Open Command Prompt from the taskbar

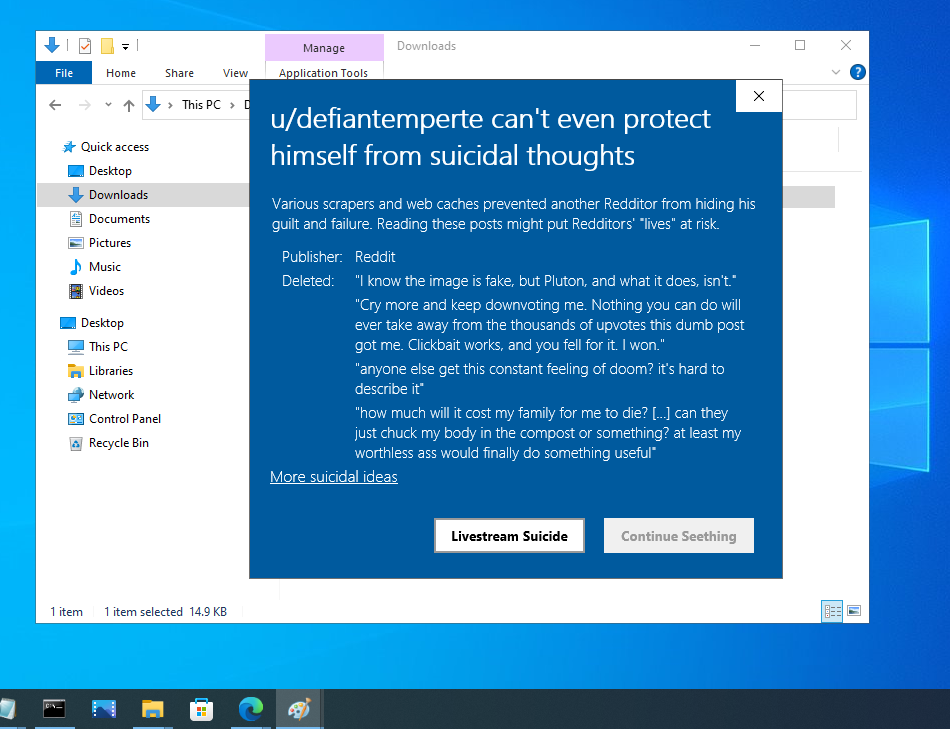[54, 708]
